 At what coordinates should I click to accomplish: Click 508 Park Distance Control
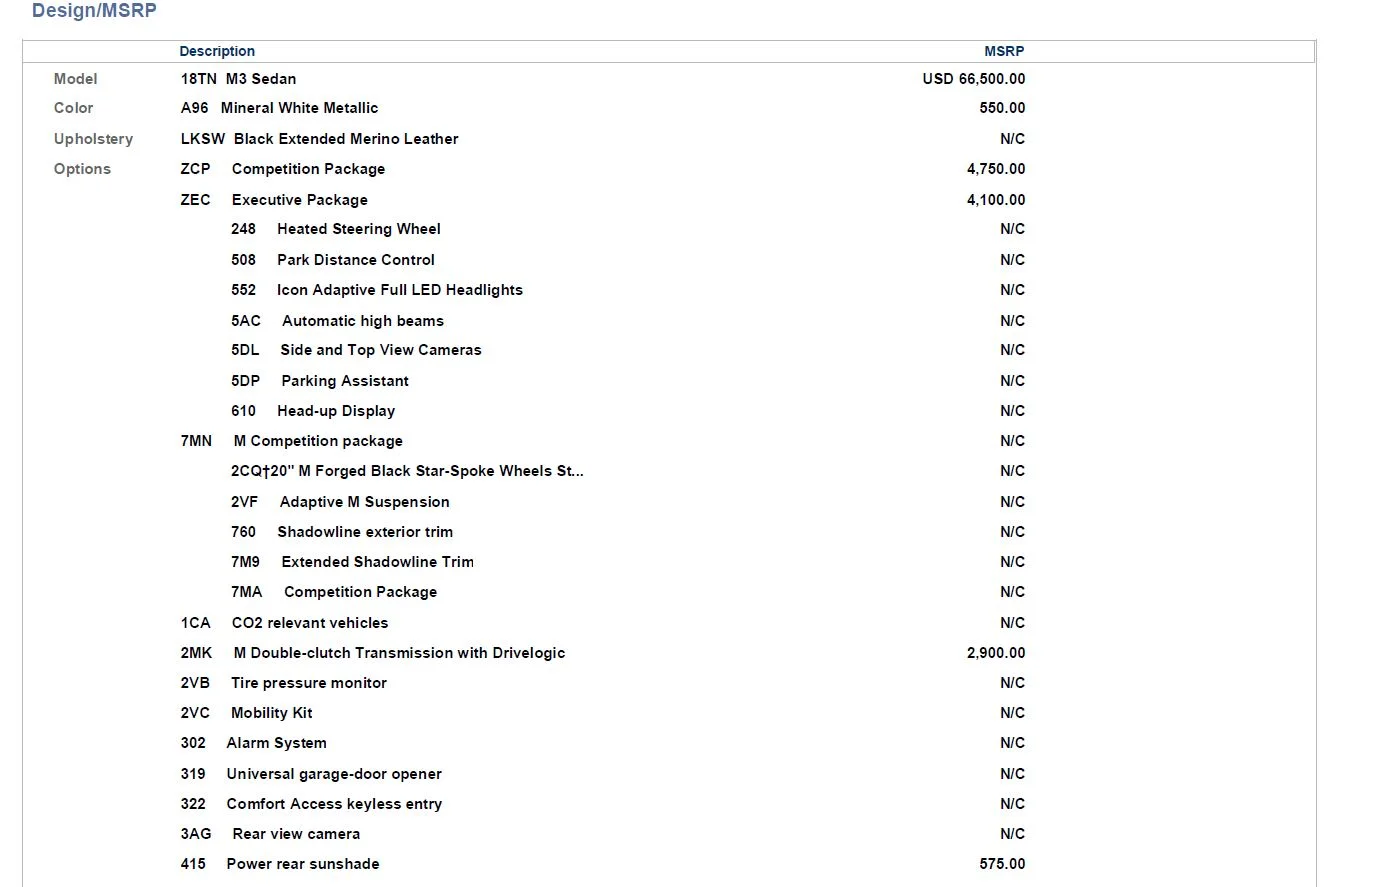332,260
